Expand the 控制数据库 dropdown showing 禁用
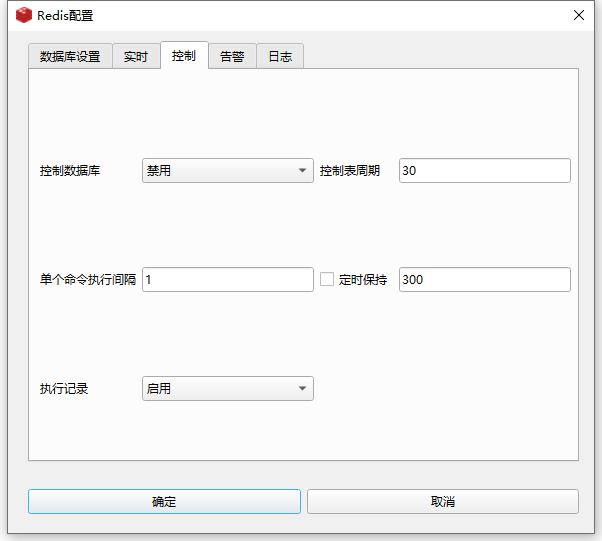This screenshot has height=541, width=602. pos(228,170)
